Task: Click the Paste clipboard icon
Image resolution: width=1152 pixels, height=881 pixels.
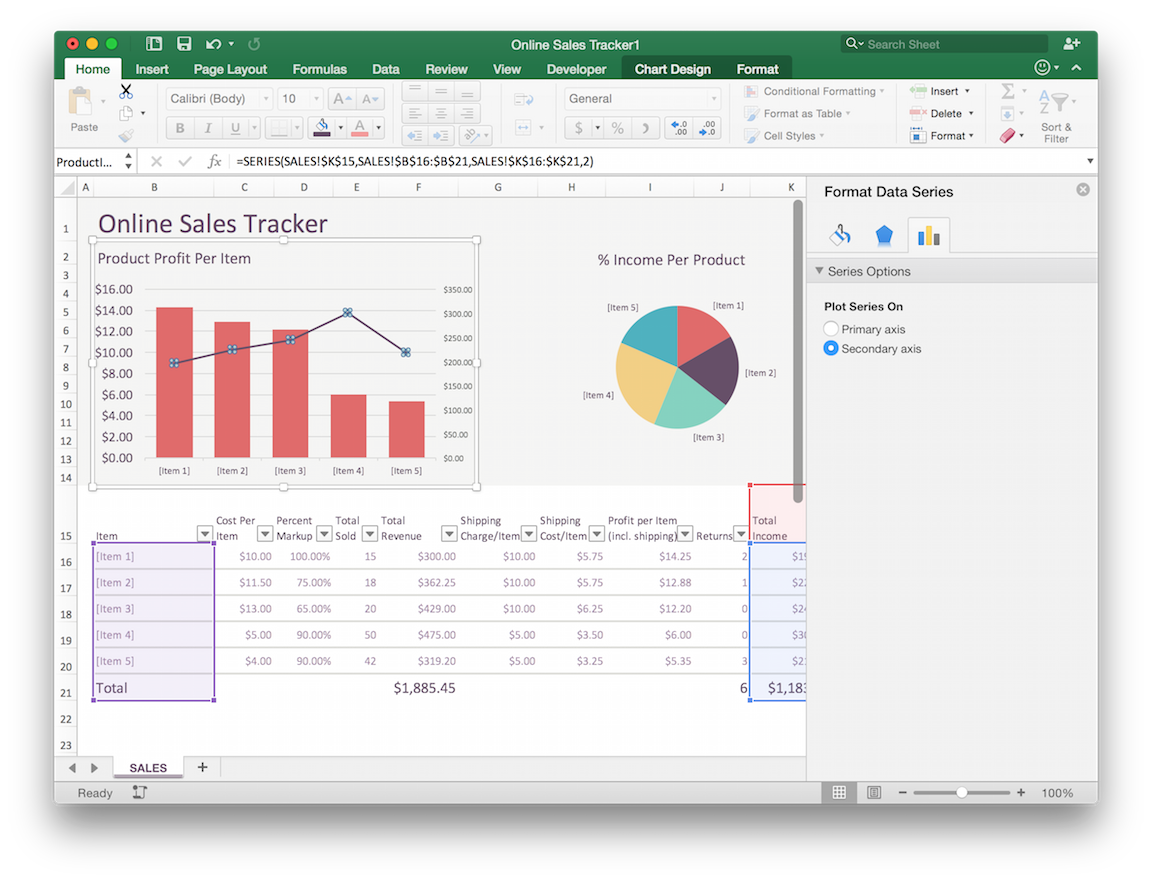Action: tap(80, 101)
